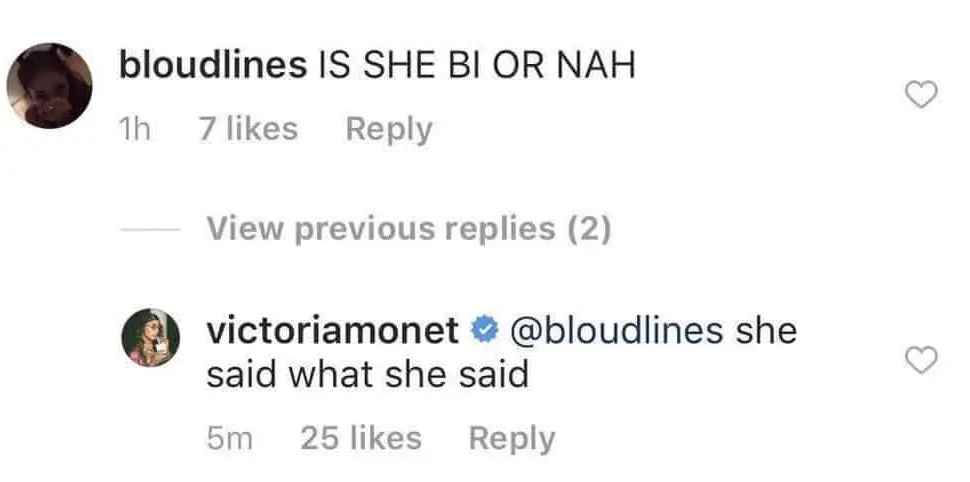Expand View previous replies (2)
970x482 pixels.
point(409,229)
